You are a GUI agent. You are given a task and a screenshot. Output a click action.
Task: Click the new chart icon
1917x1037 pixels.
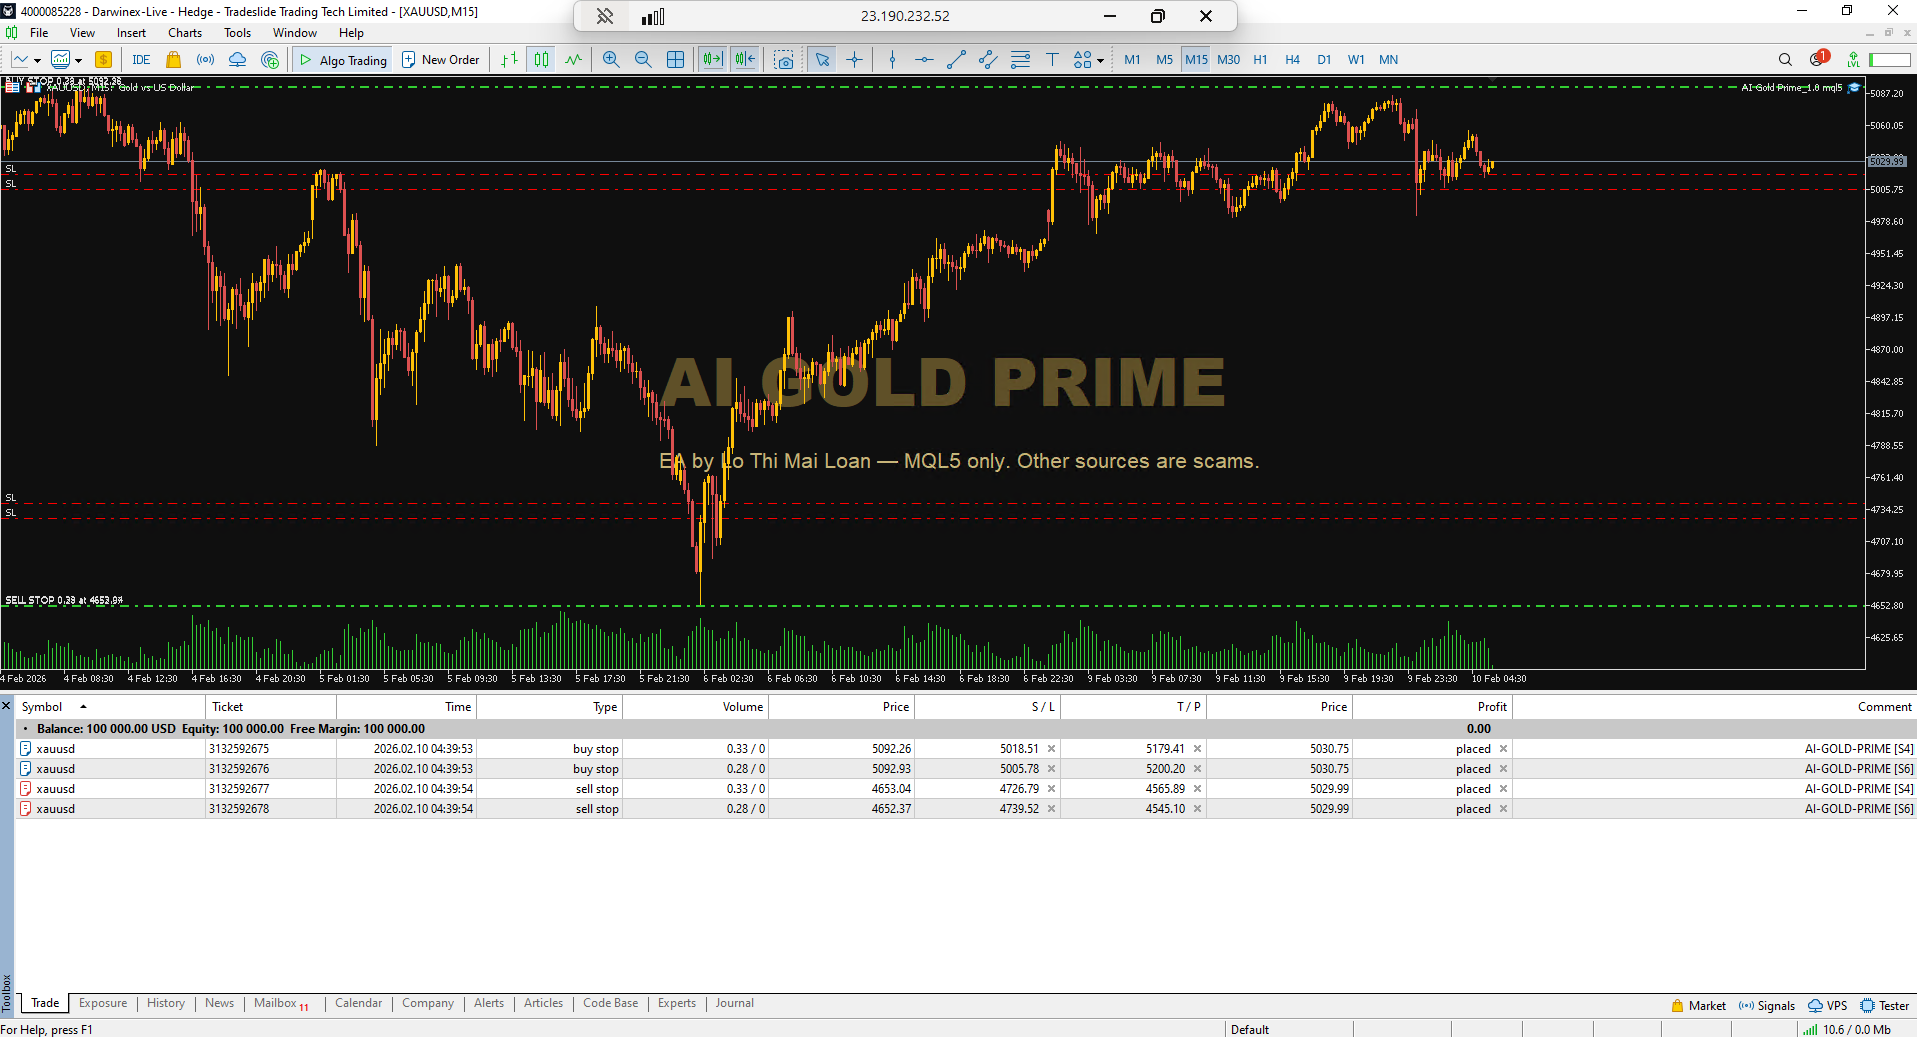[x=20, y=60]
